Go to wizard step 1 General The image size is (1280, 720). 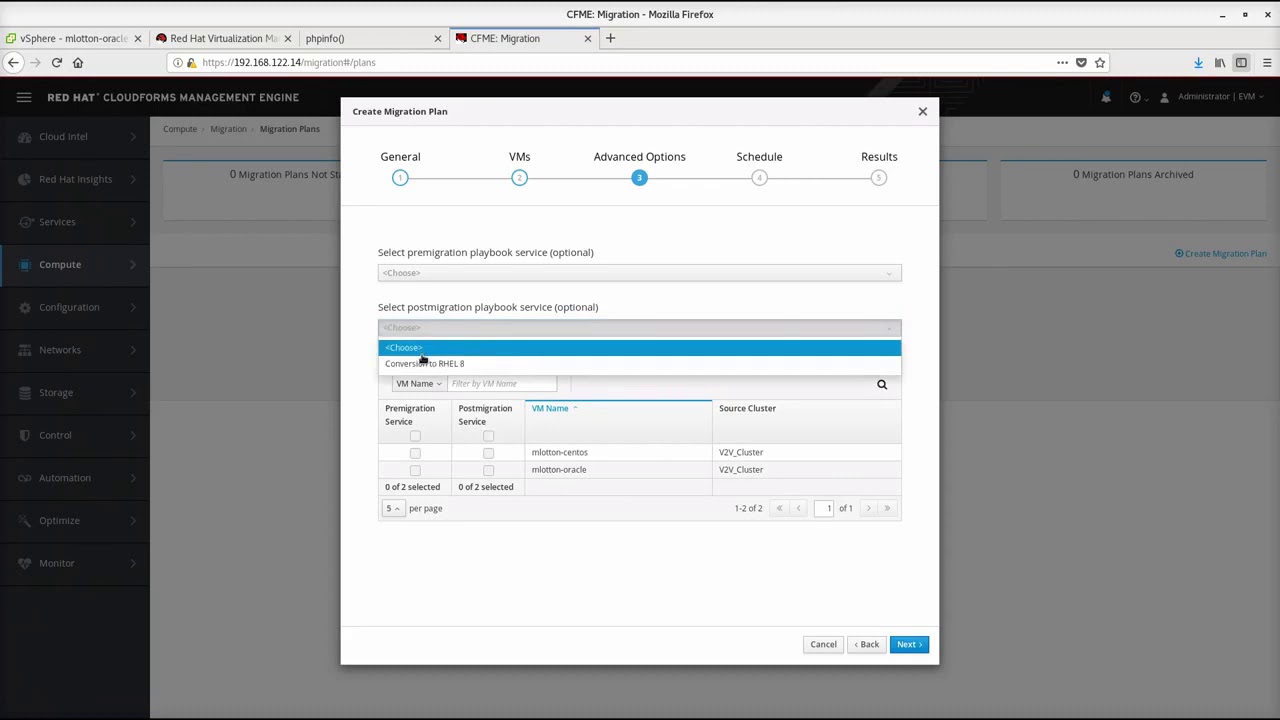[400, 177]
